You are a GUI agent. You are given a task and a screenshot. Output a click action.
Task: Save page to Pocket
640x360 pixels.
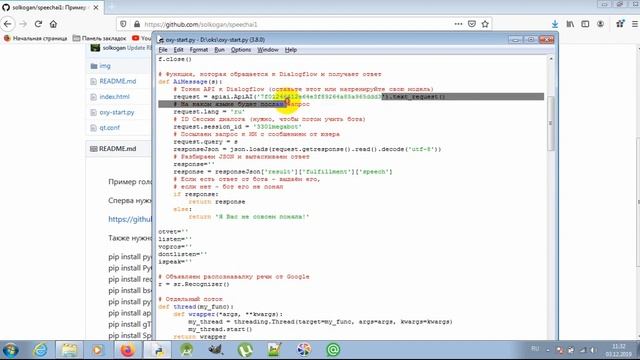(x=472, y=24)
